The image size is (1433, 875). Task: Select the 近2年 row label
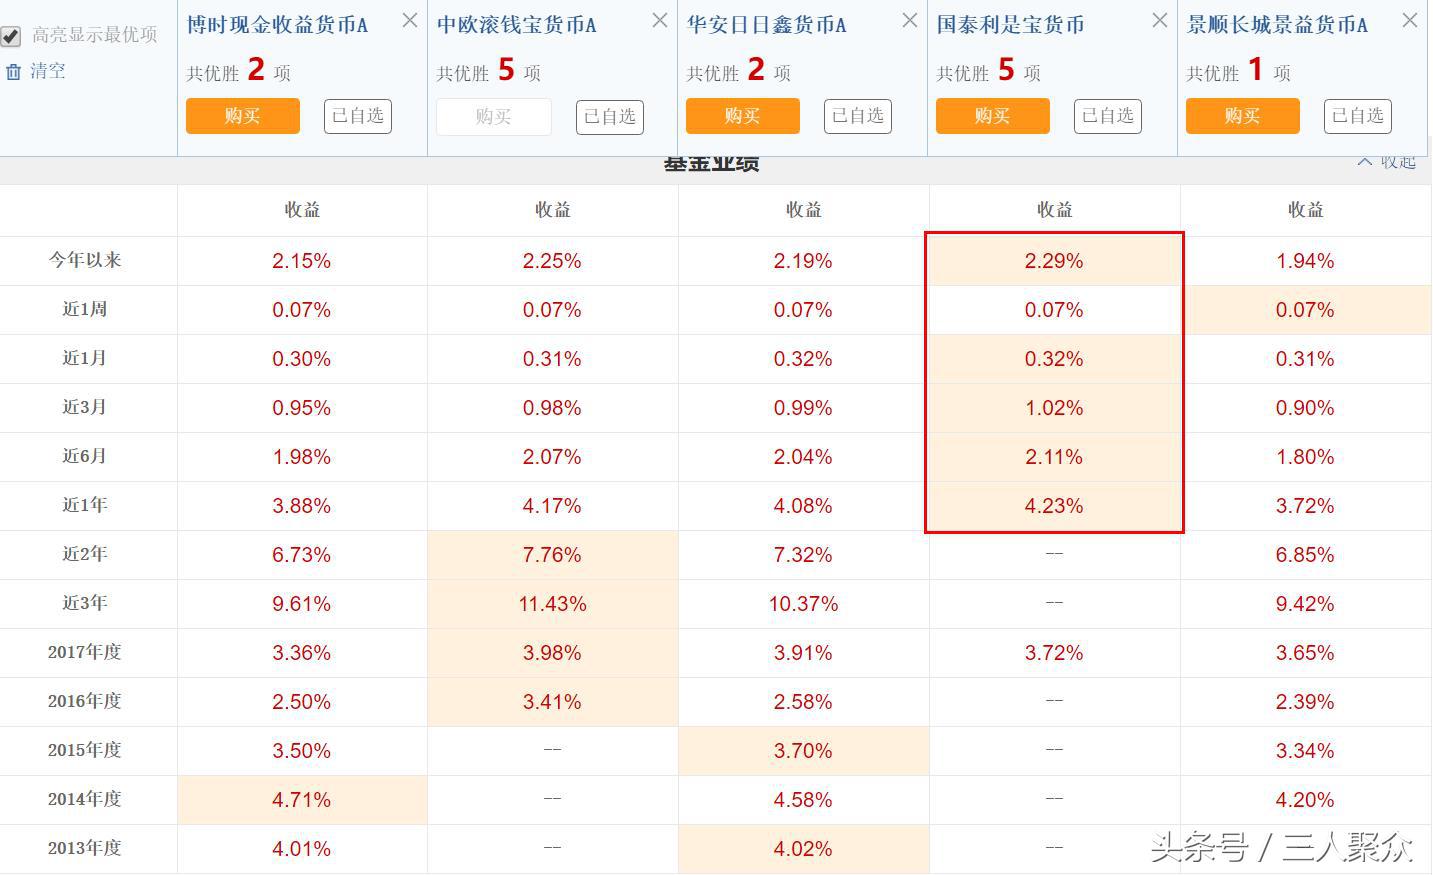(85, 554)
